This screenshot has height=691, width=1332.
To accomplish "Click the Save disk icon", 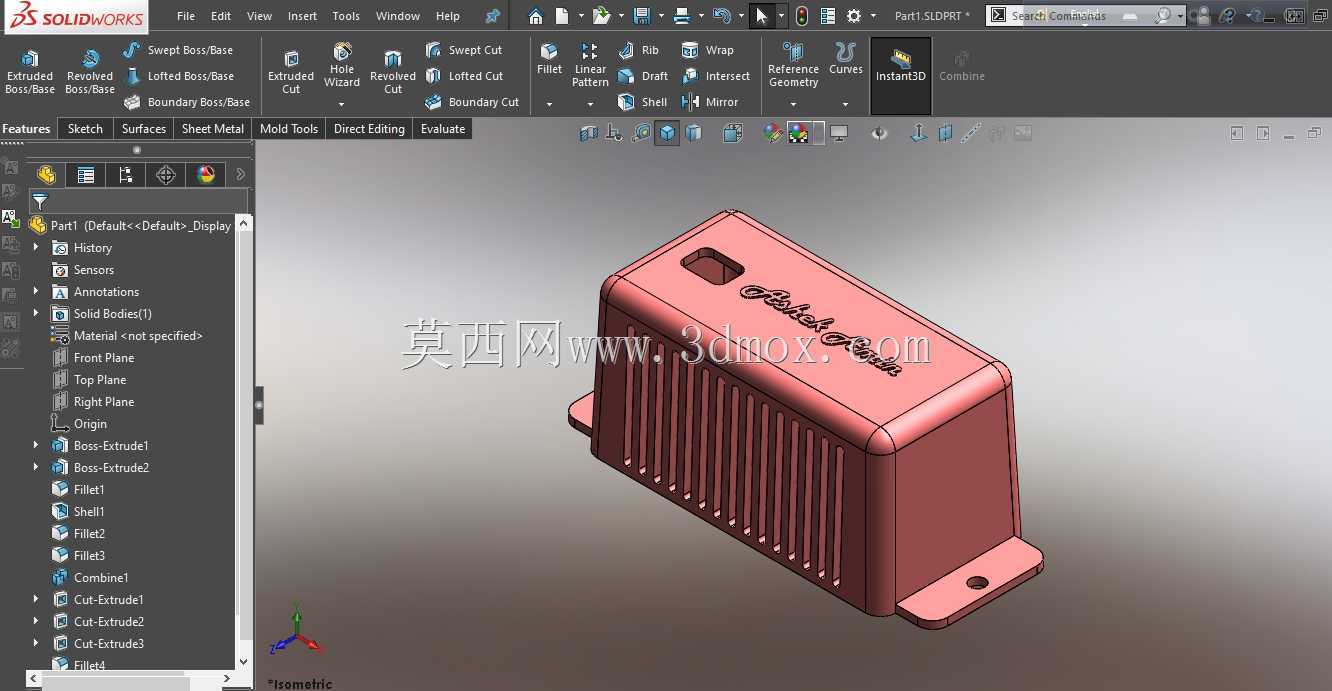I will point(642,16).
